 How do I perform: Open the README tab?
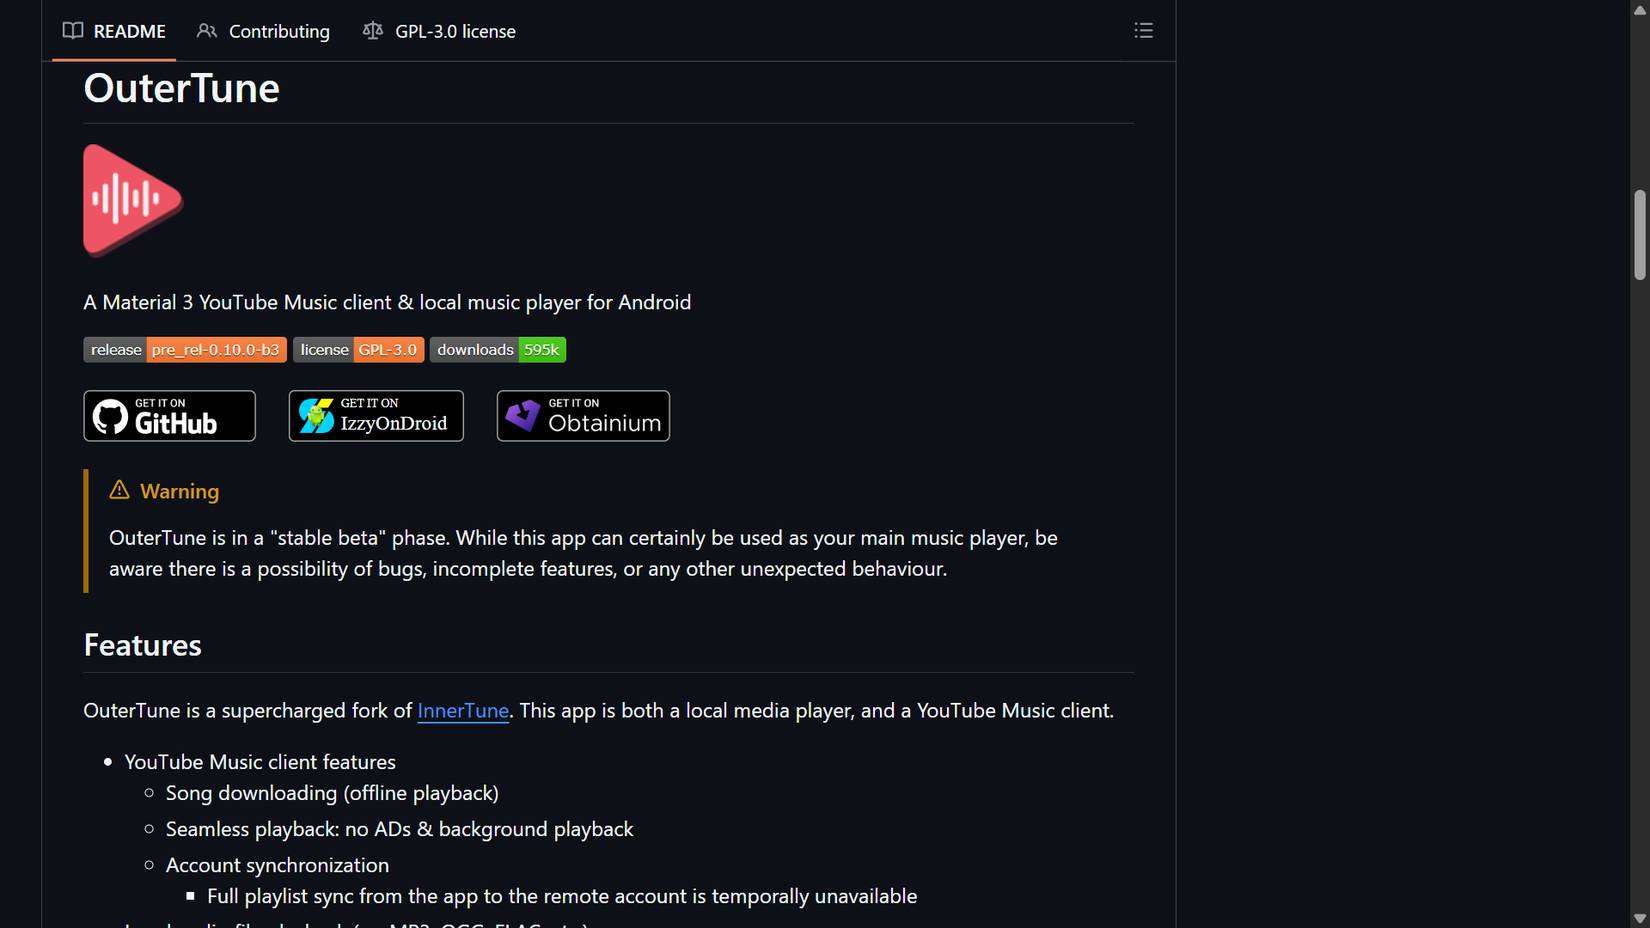[x=114, y=31]
